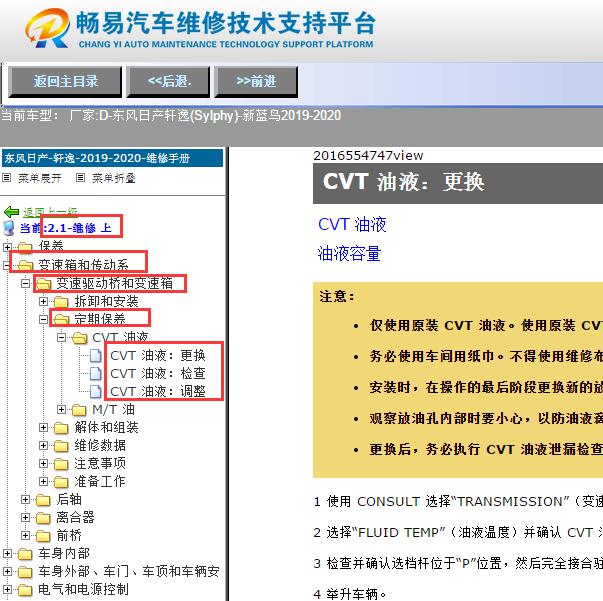The width and height of the screenshot is (603, 601).
Task: Click the 2016554747view text
Action: coord(368,155)
